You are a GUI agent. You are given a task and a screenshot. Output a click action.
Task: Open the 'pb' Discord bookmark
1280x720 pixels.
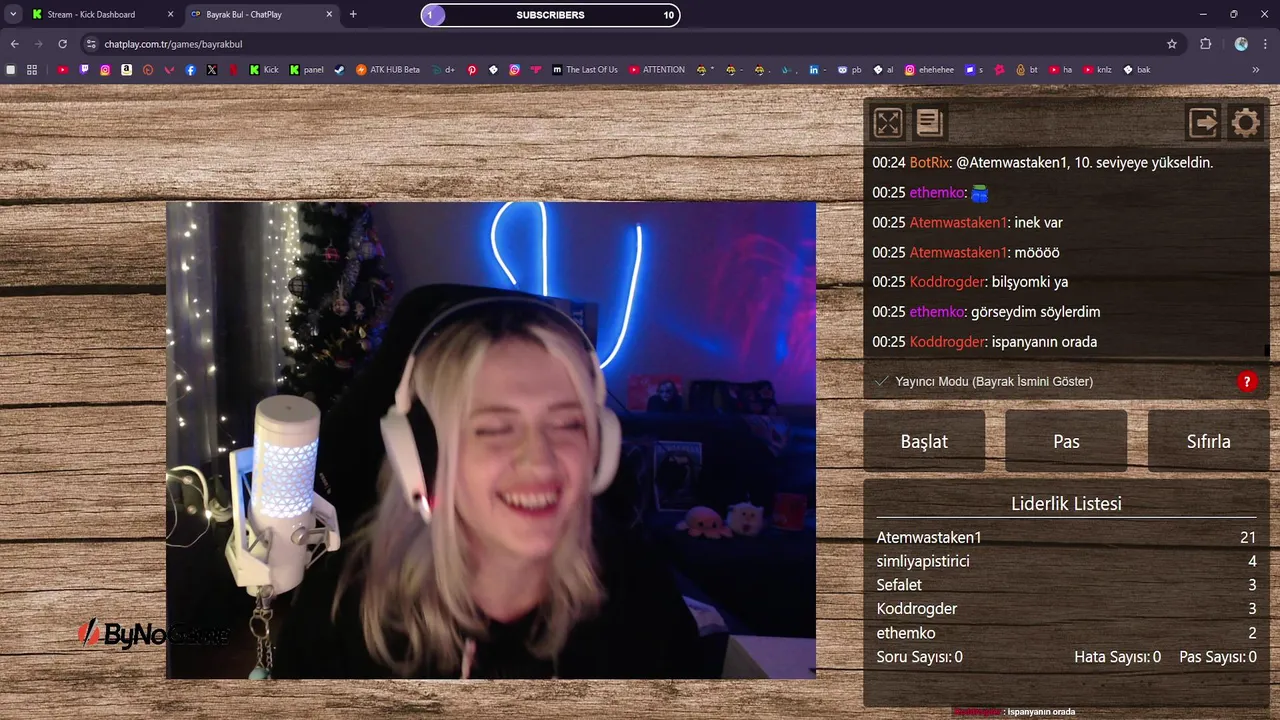(849, 70)
